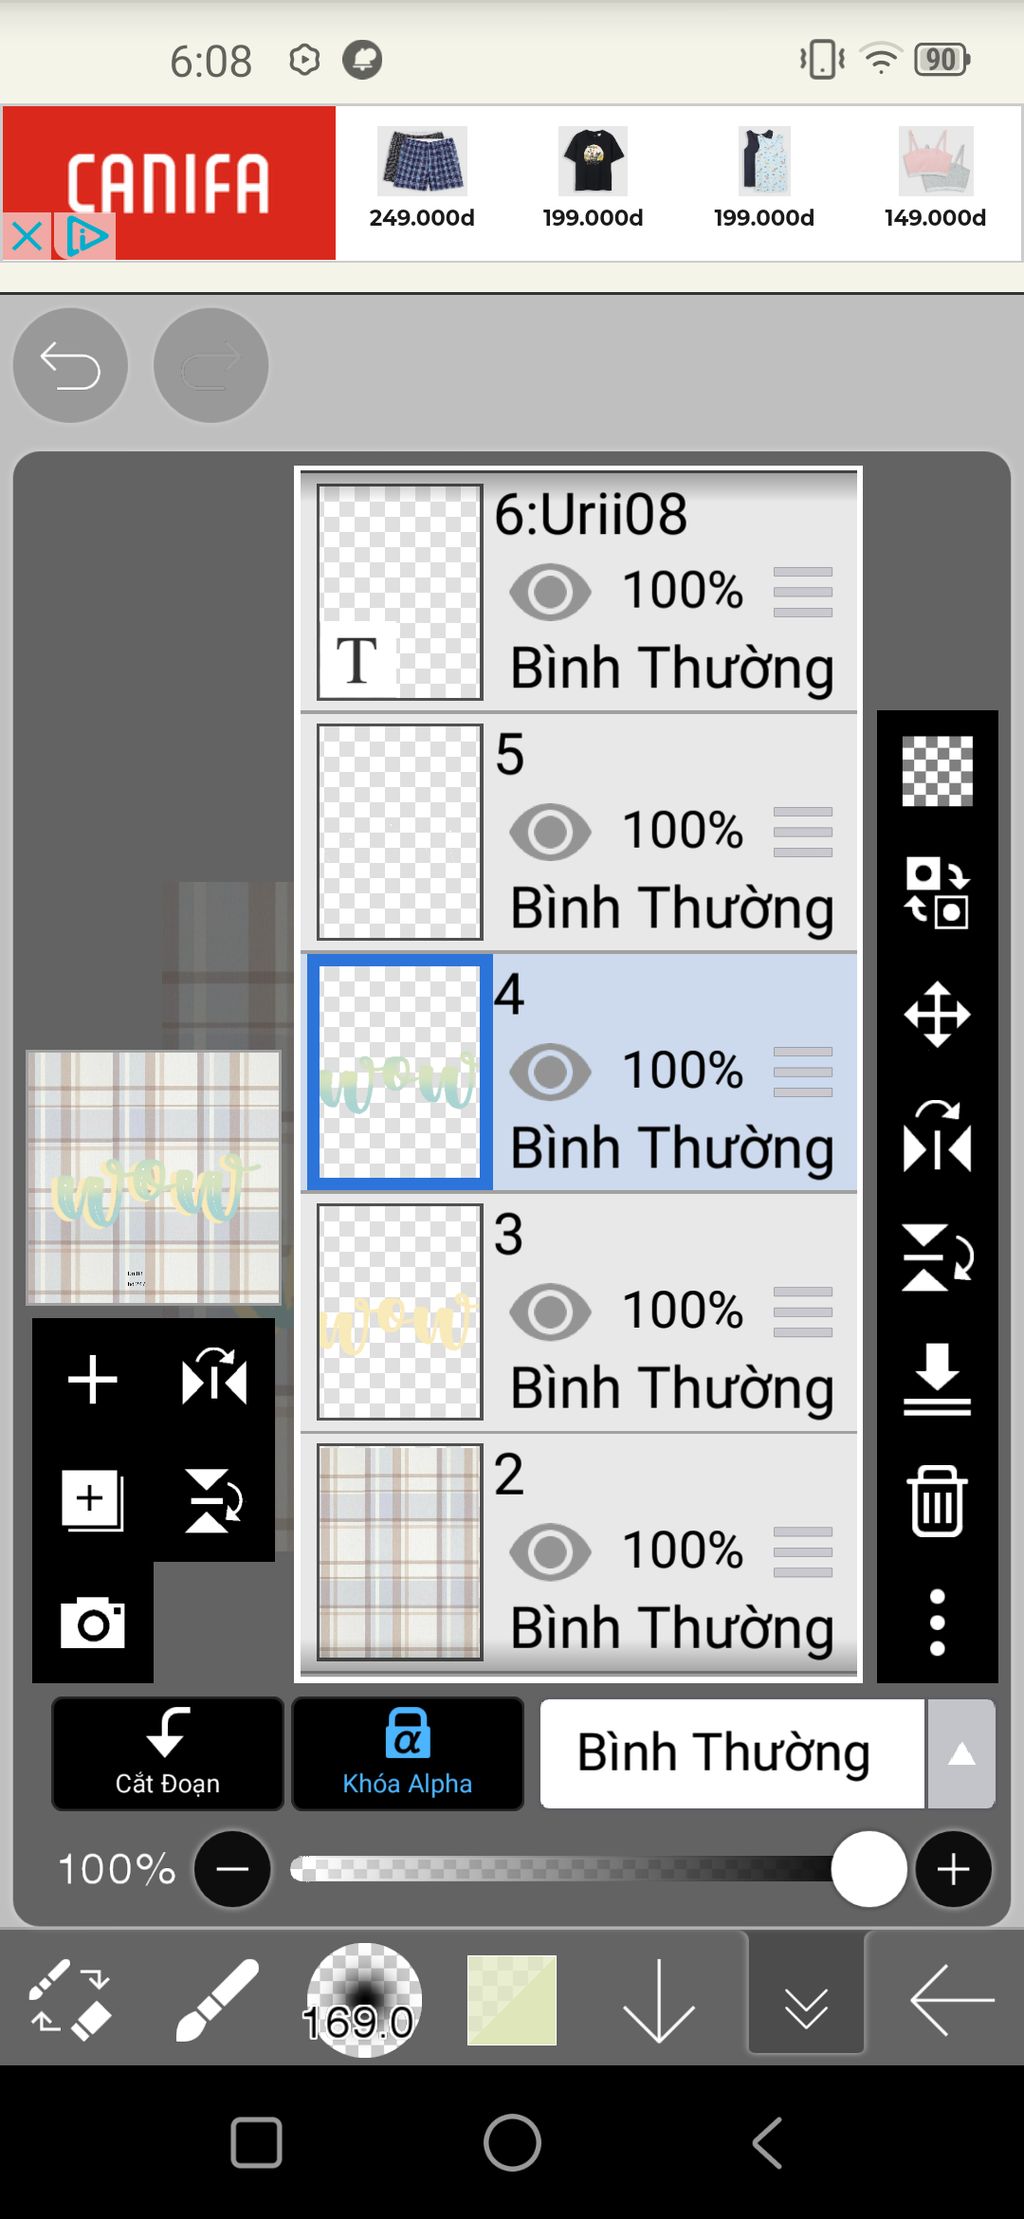Collapse the panel with the double-chevron button
Screen dimensions: 1024x2219
806,2001
